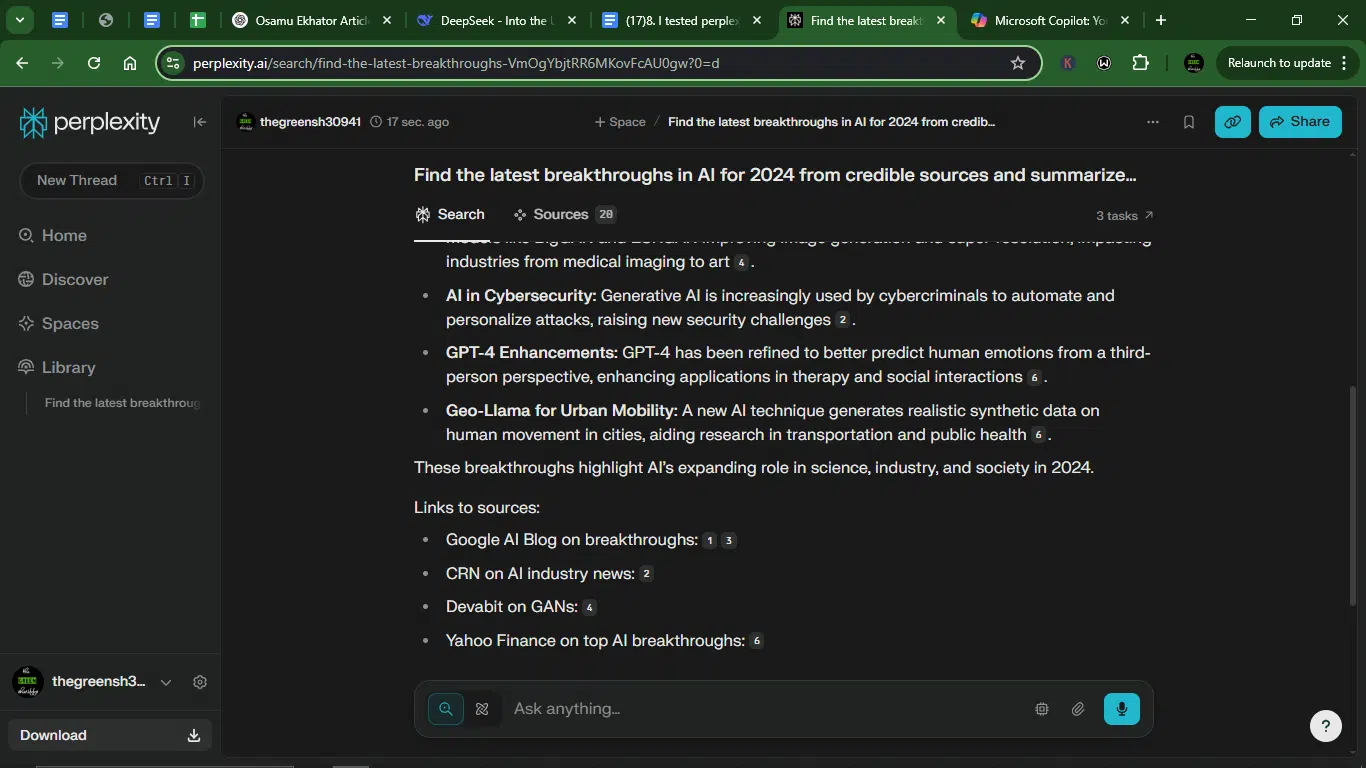View site information icon in address bar

pos(173,63)
